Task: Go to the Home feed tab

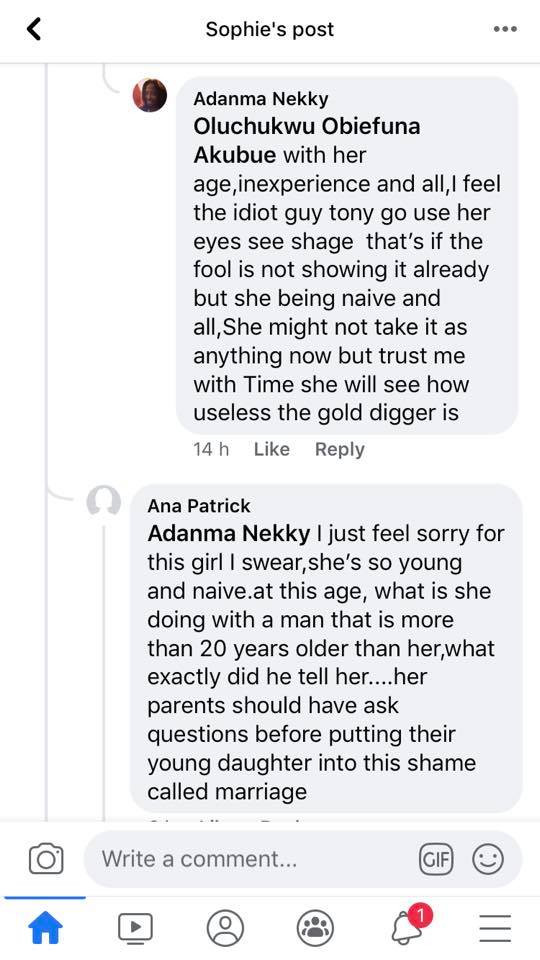Action: [45, 928]
